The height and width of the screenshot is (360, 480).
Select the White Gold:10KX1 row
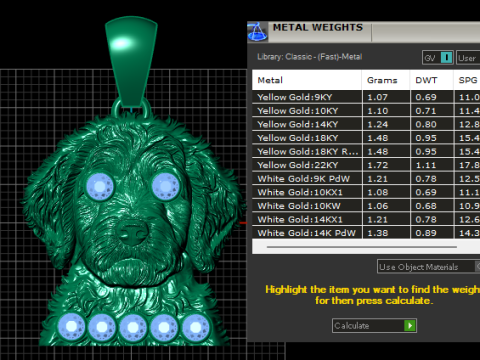[x=366, y=192]
